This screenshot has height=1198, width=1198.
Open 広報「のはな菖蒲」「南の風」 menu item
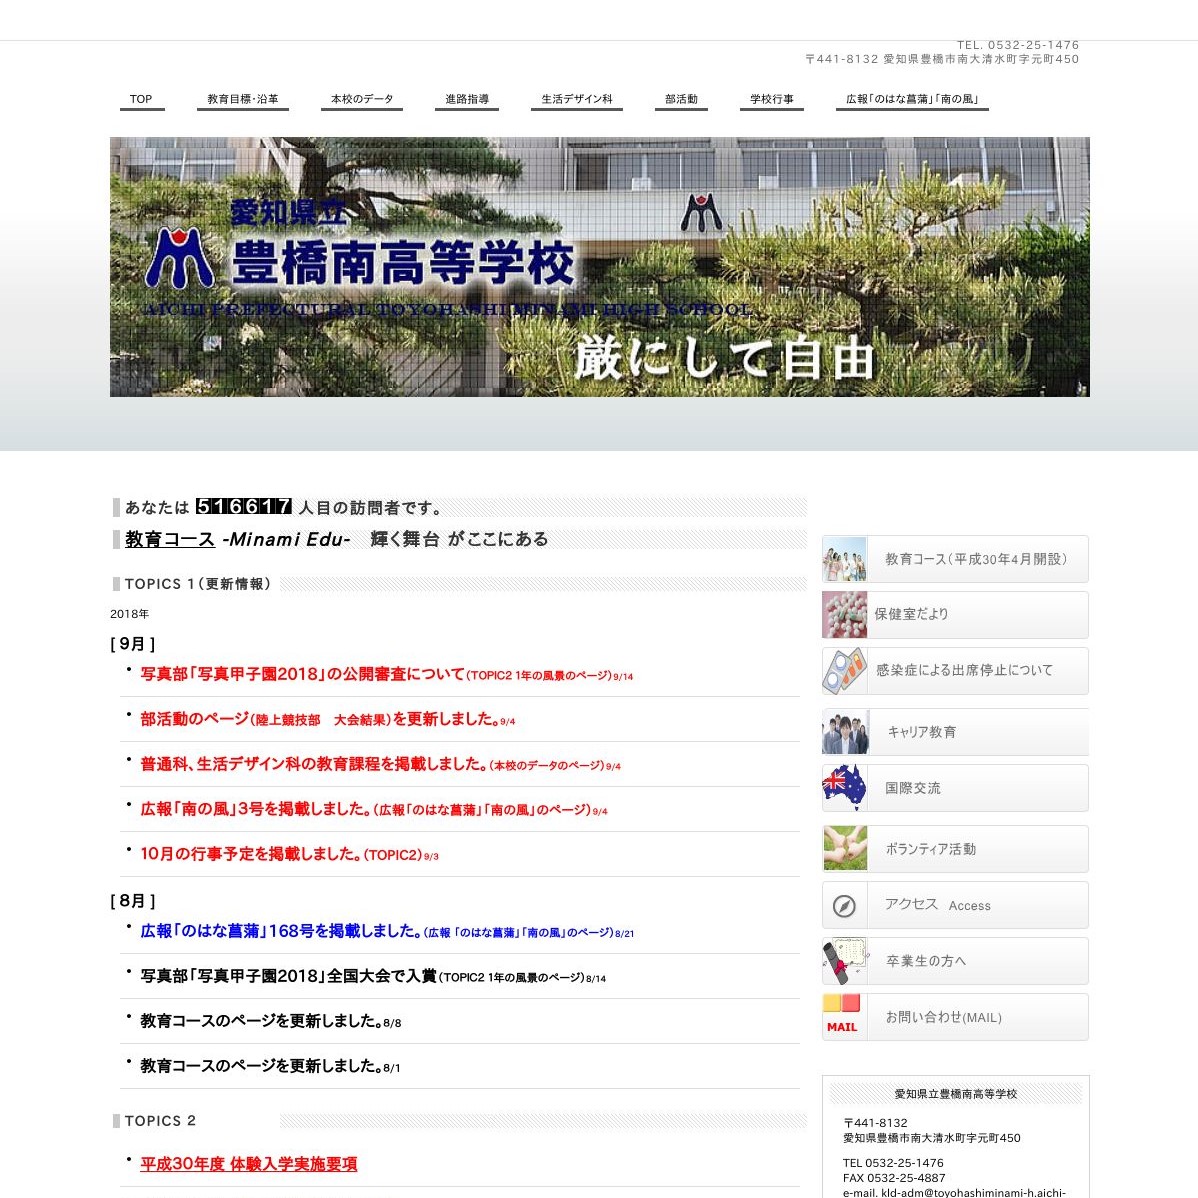912,99
